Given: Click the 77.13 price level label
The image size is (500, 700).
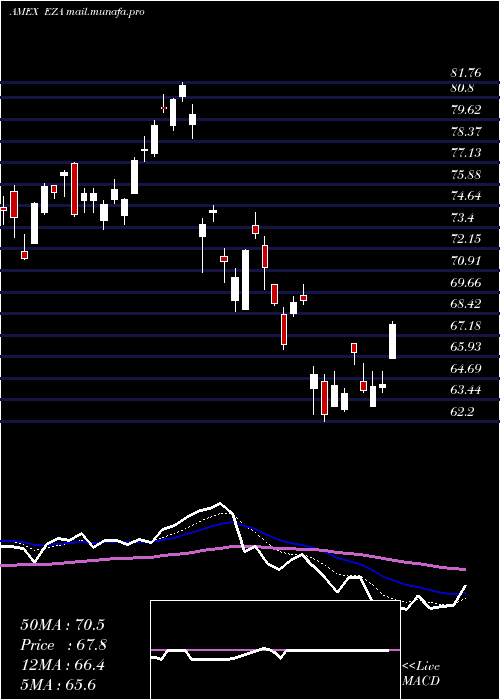Looking at the screenshot, I should [x=466, y=153].
